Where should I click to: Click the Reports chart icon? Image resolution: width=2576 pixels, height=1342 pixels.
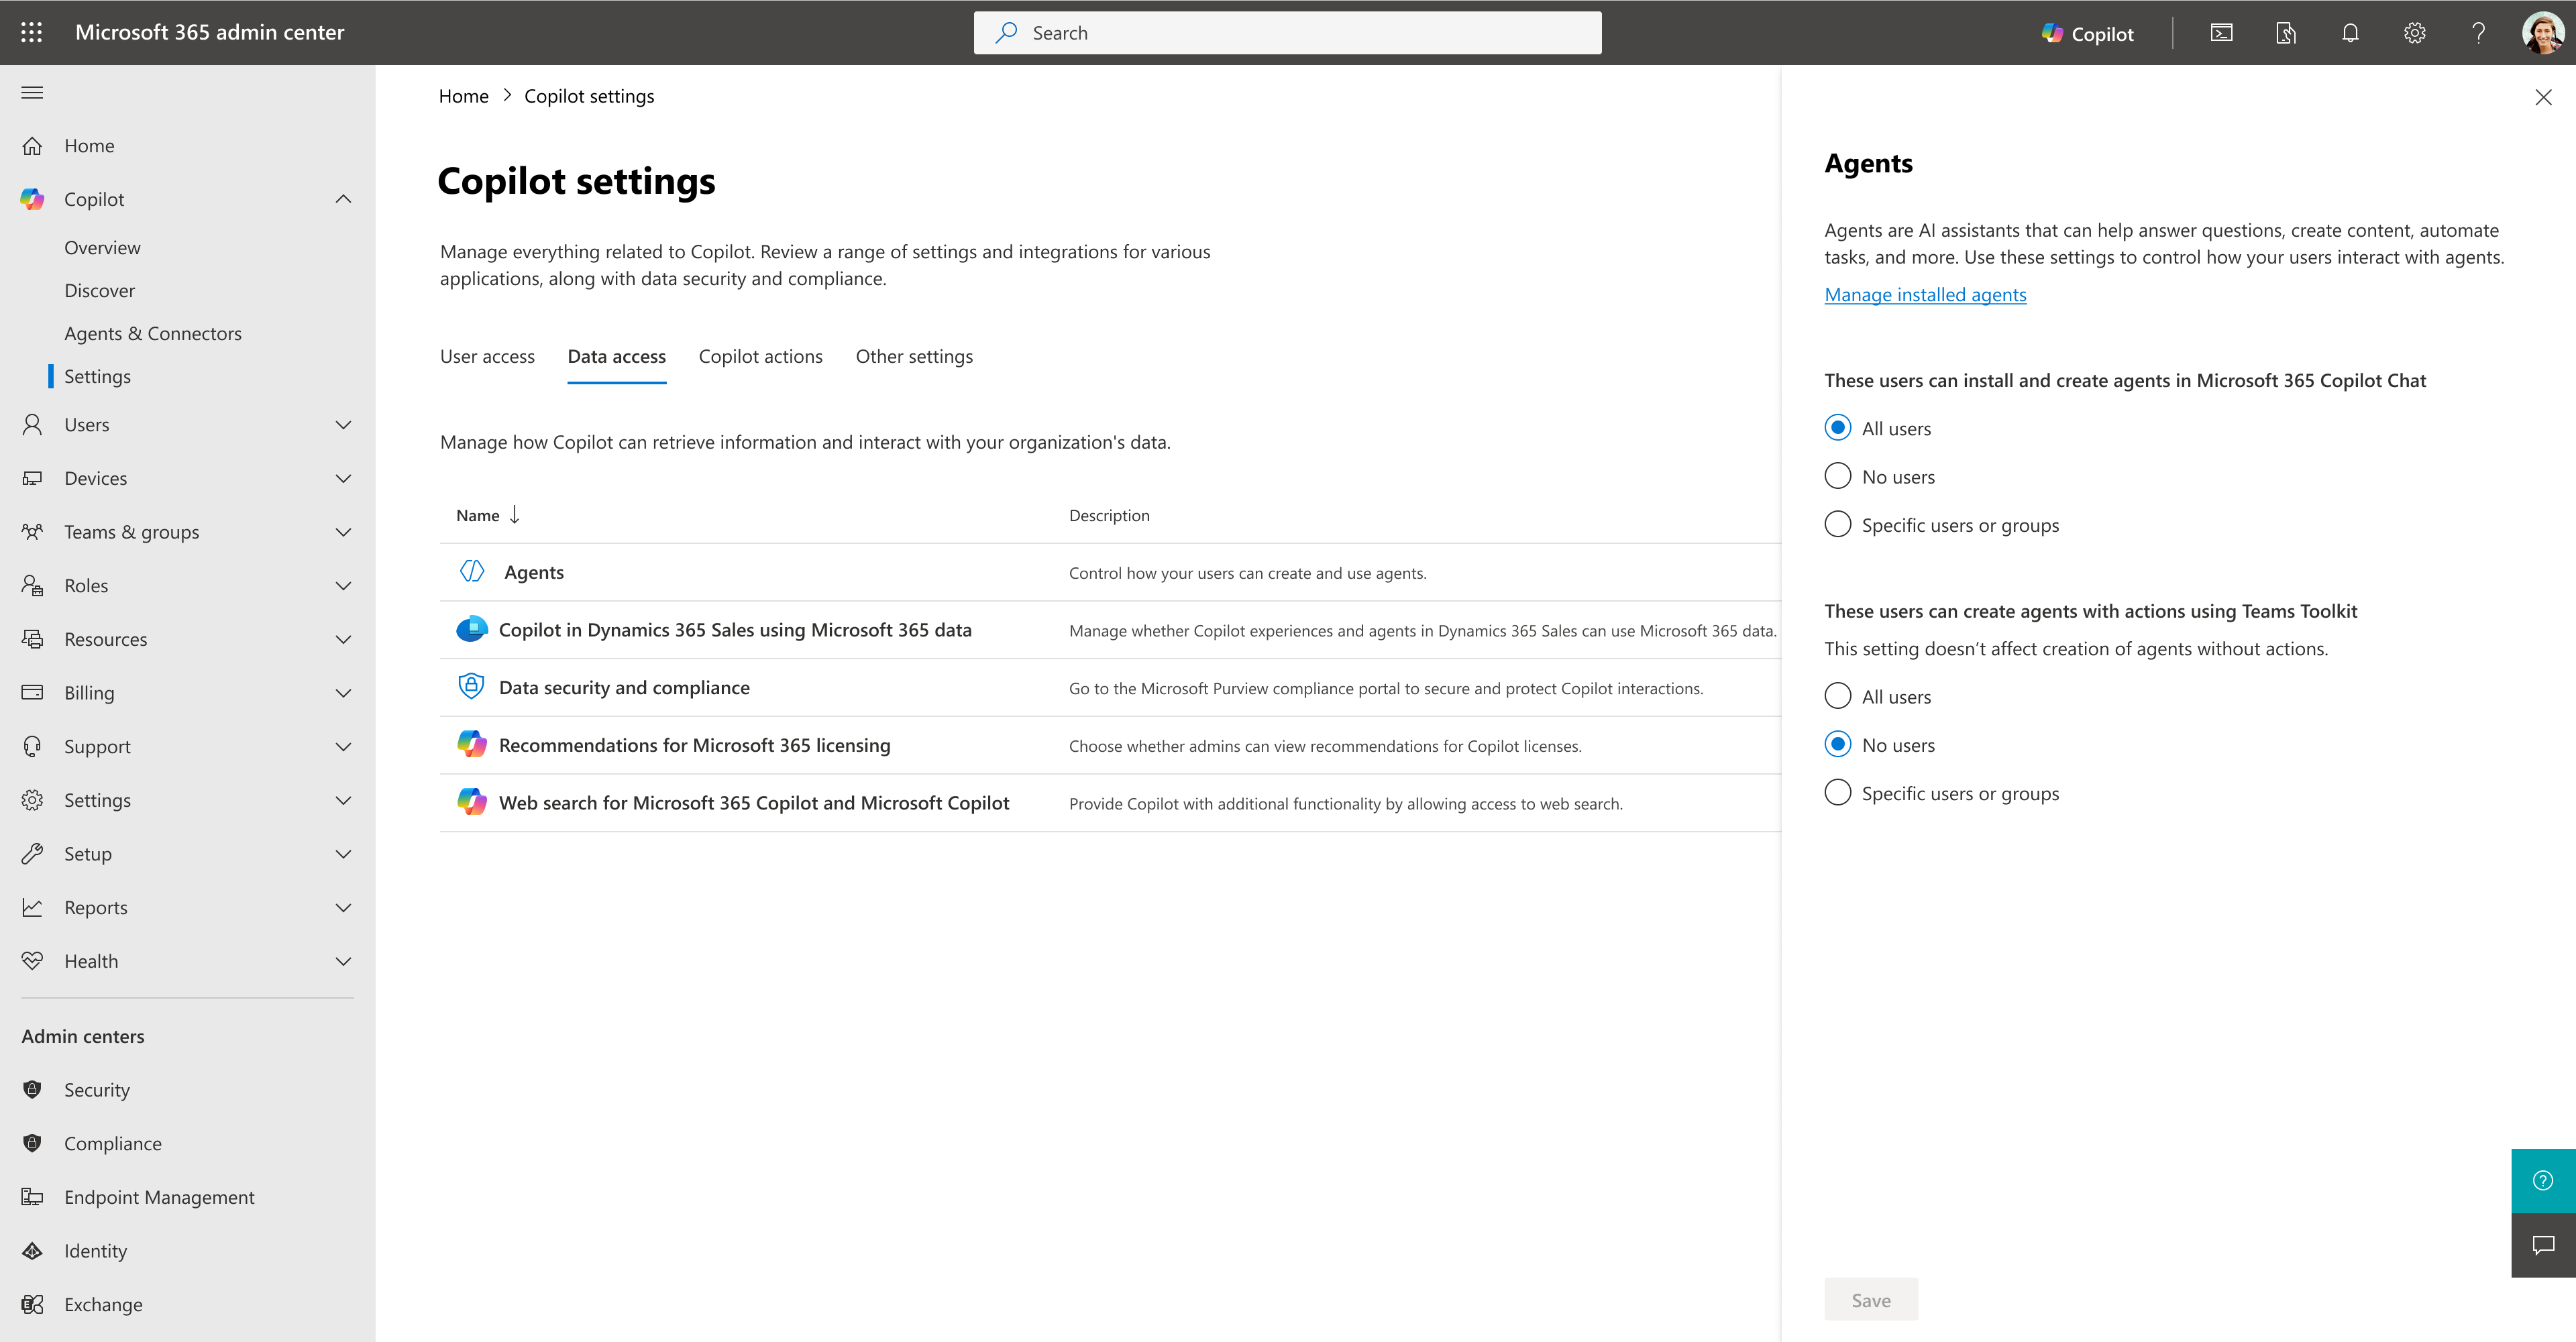tap(32, 908)
